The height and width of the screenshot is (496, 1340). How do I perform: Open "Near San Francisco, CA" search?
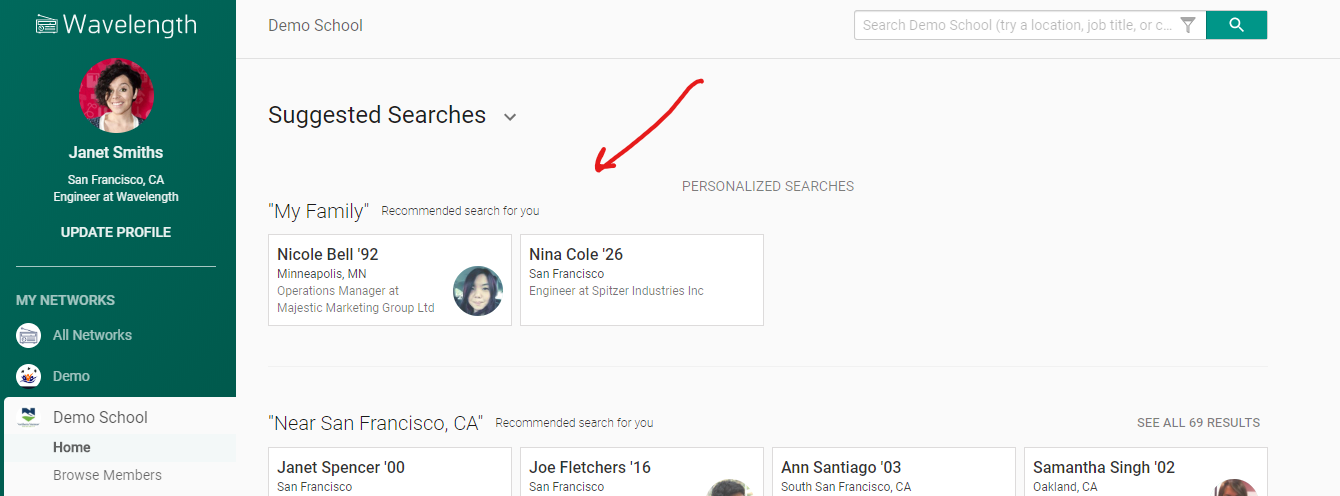click(x=376, y=423)
